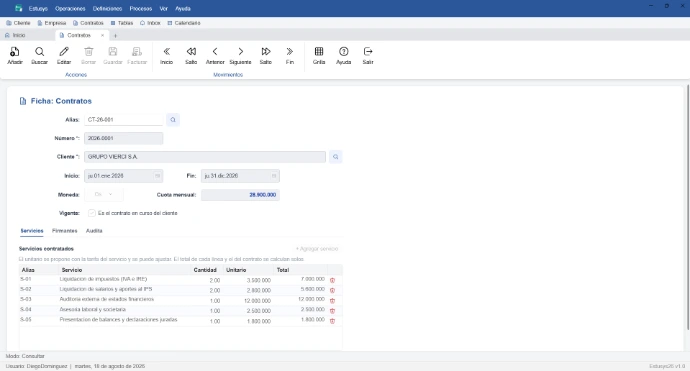Open the Definiciones menu
The width and height of the screenshot is (690, 371).
point(107,8)
